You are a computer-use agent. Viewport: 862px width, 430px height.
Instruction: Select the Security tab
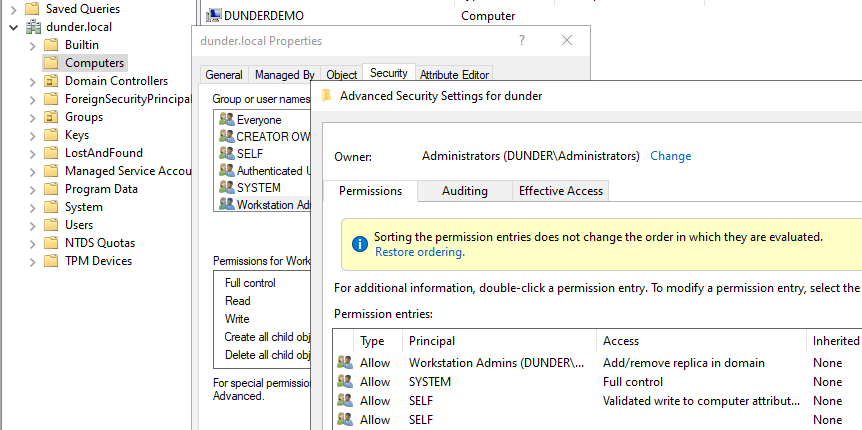coord(389,73)
